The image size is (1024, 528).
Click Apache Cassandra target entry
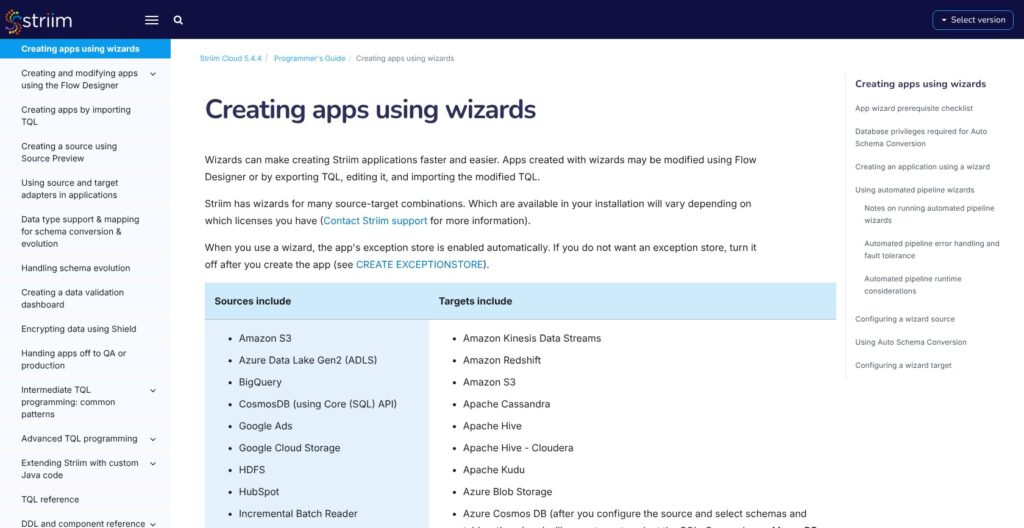click(x=506, y=404)
